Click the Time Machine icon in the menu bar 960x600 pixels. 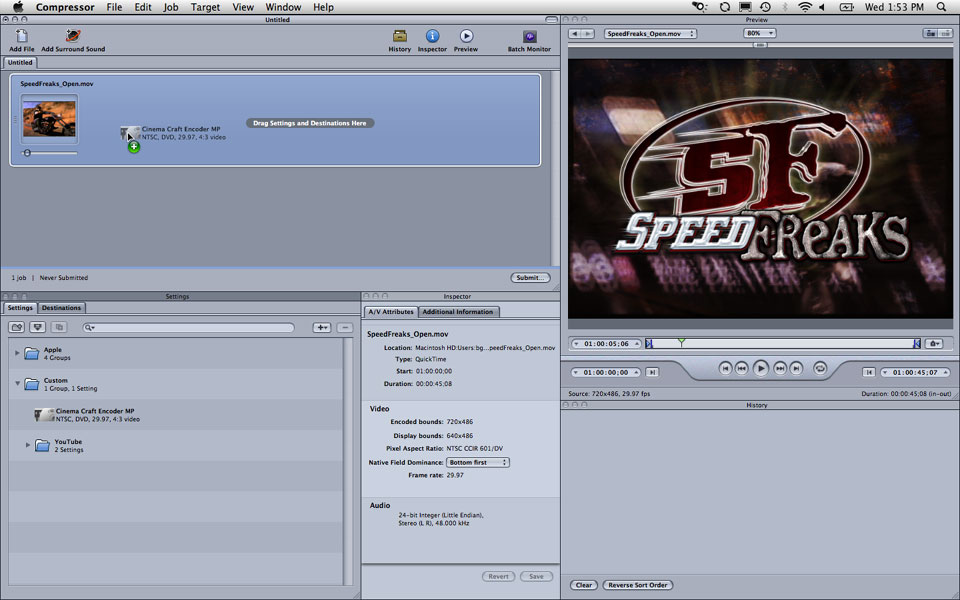(x=765, y=7)
